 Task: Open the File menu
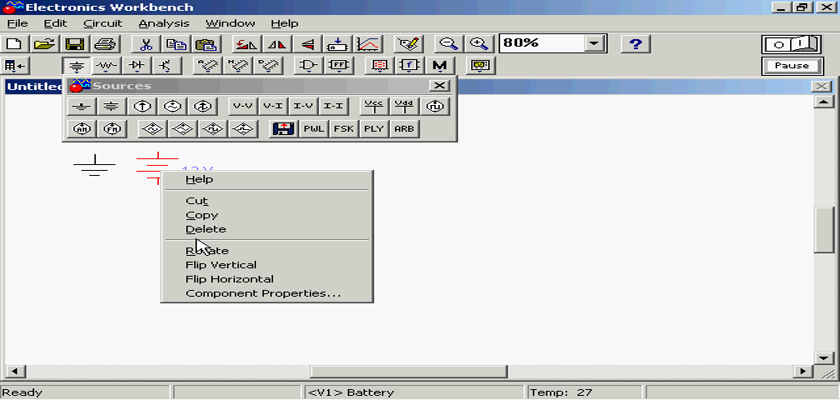coord(18,24)
